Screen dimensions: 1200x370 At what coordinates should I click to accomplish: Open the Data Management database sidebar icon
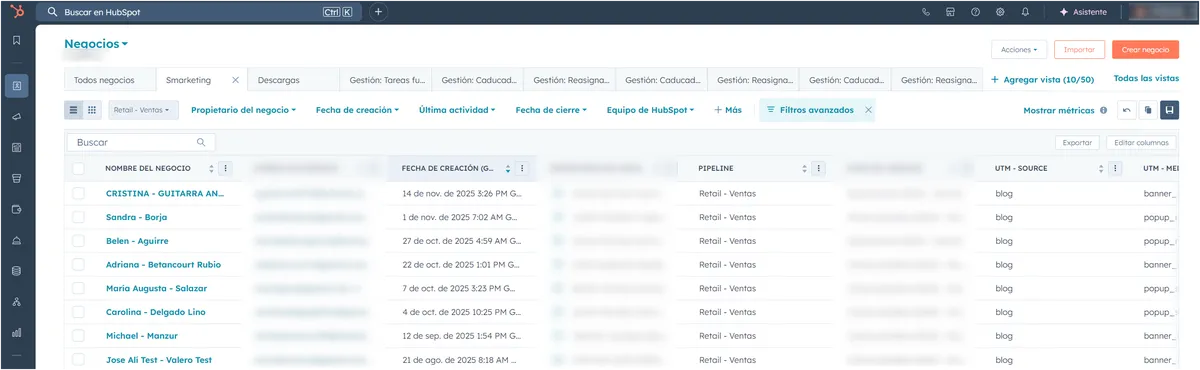click(x=17, y=271)
